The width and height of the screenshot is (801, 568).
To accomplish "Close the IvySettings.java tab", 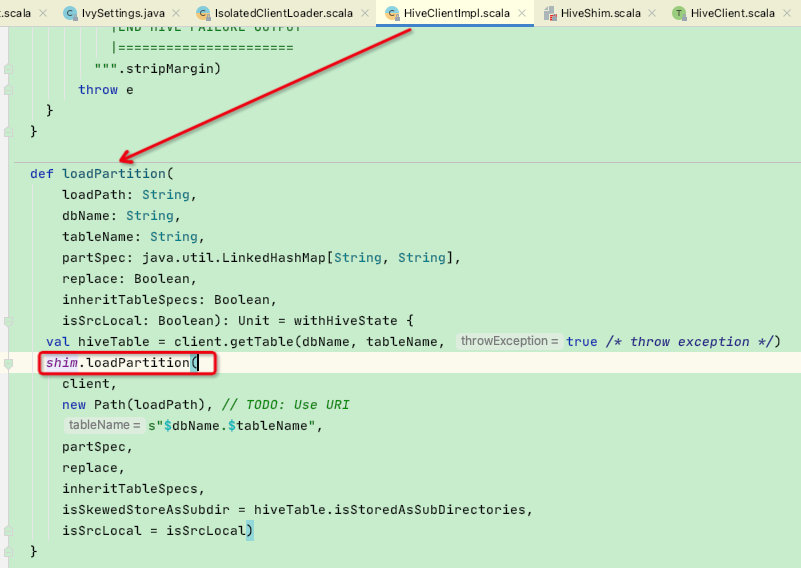I will 176,13.
